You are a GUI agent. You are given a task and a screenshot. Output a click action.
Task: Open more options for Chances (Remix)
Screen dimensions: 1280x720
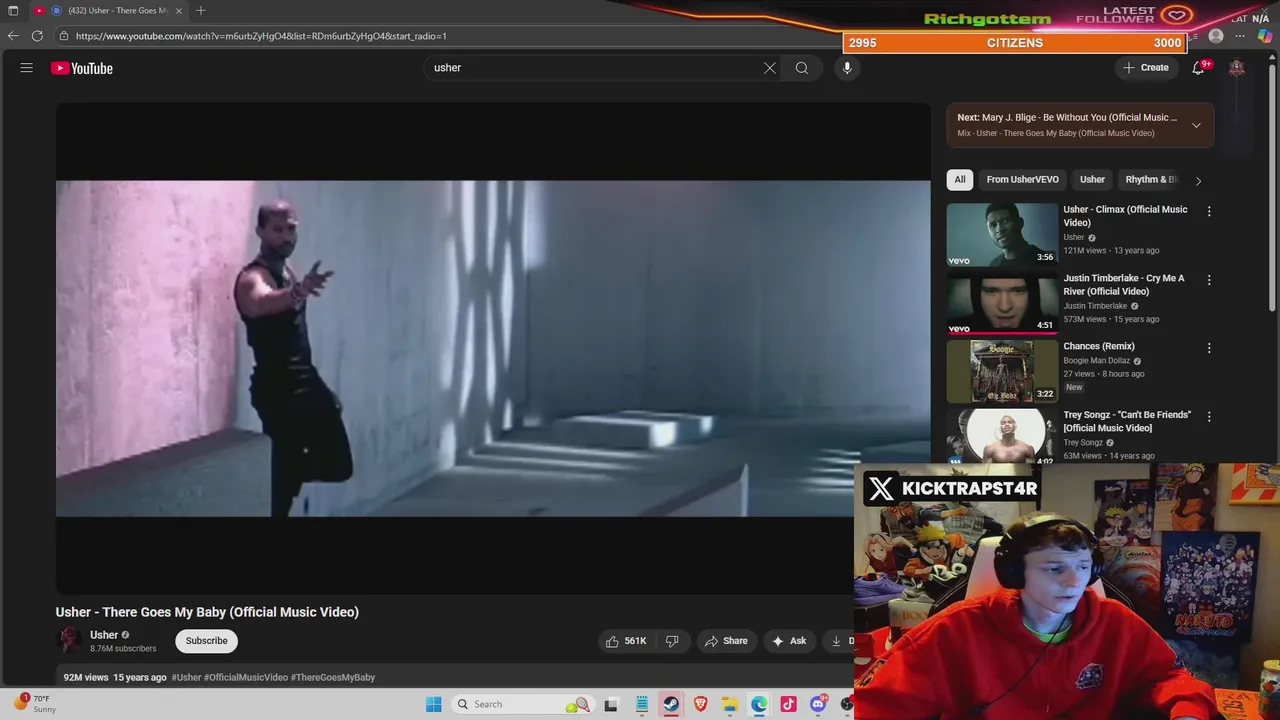1209,348
